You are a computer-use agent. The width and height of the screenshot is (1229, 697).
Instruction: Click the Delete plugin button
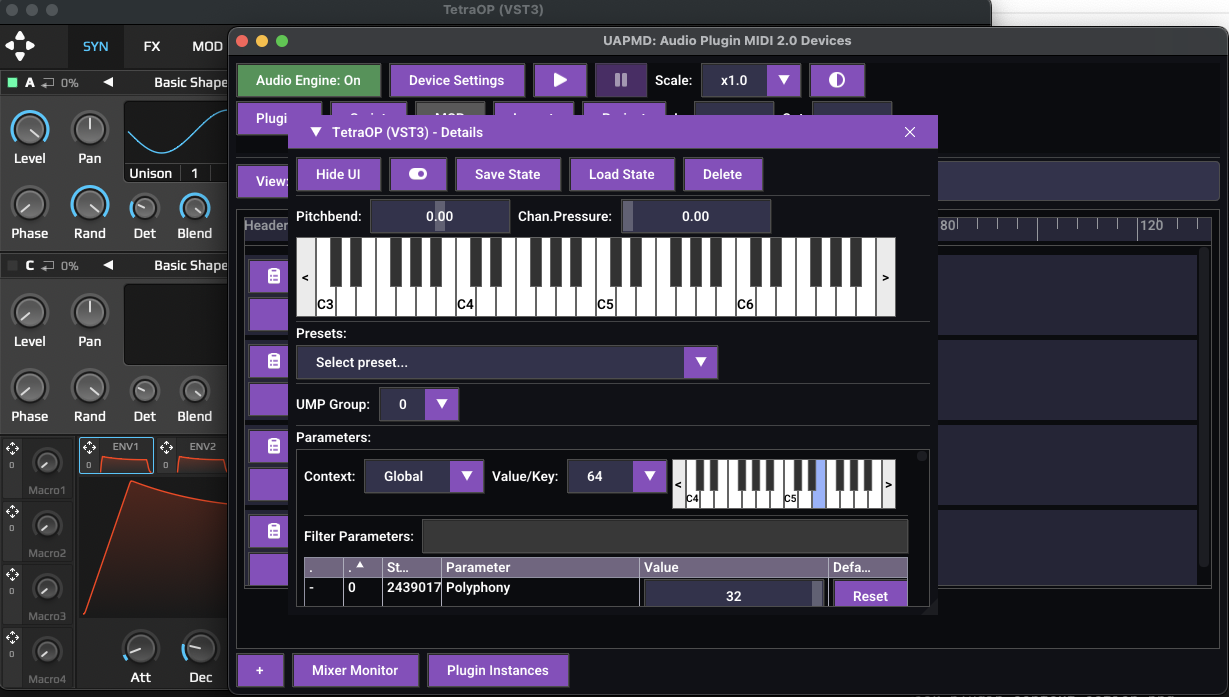click(x=722, y=174)
